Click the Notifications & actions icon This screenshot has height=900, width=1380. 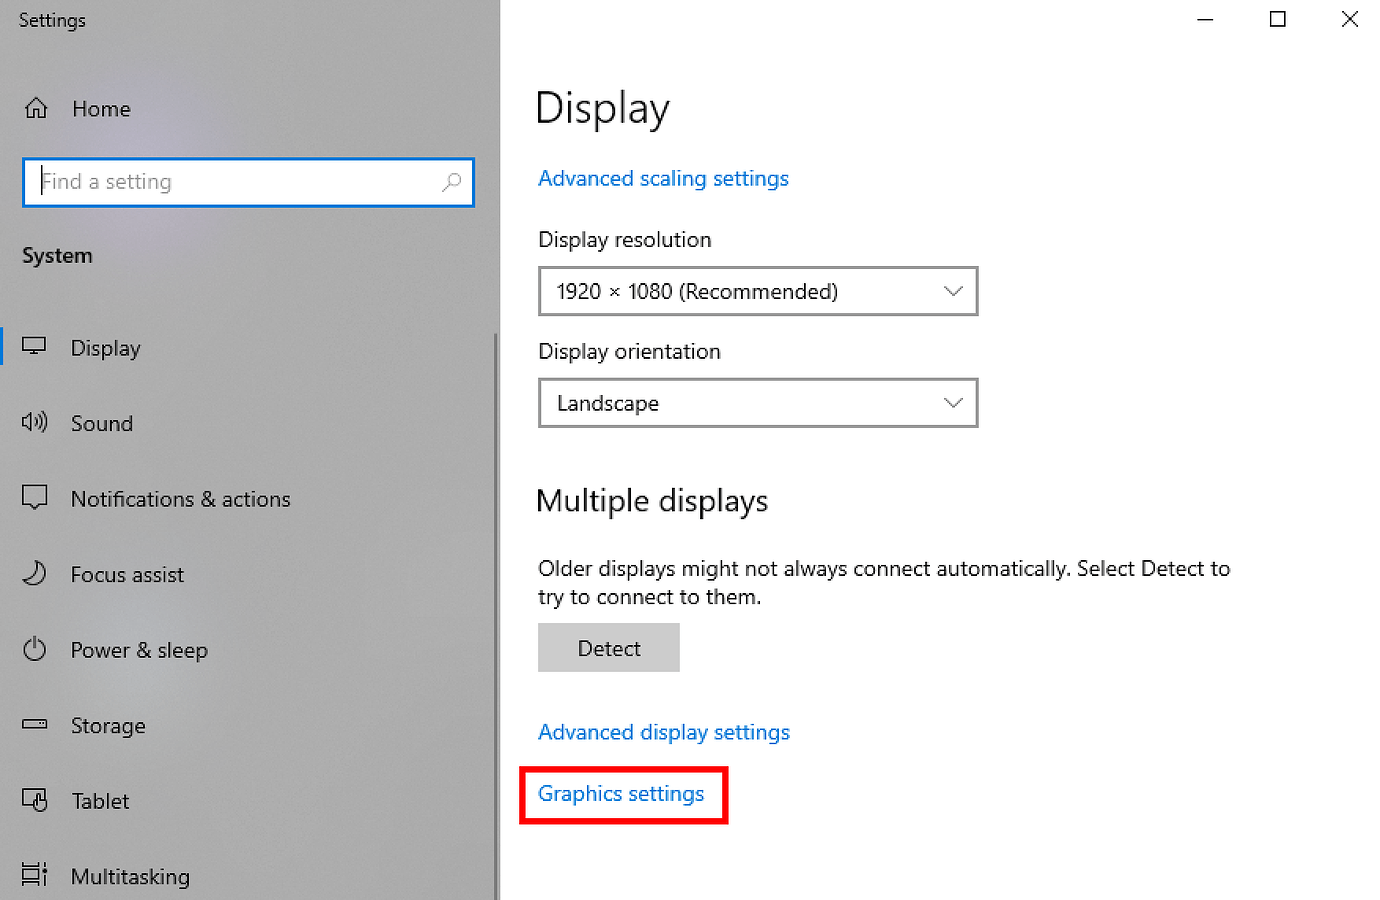point(34,498)
